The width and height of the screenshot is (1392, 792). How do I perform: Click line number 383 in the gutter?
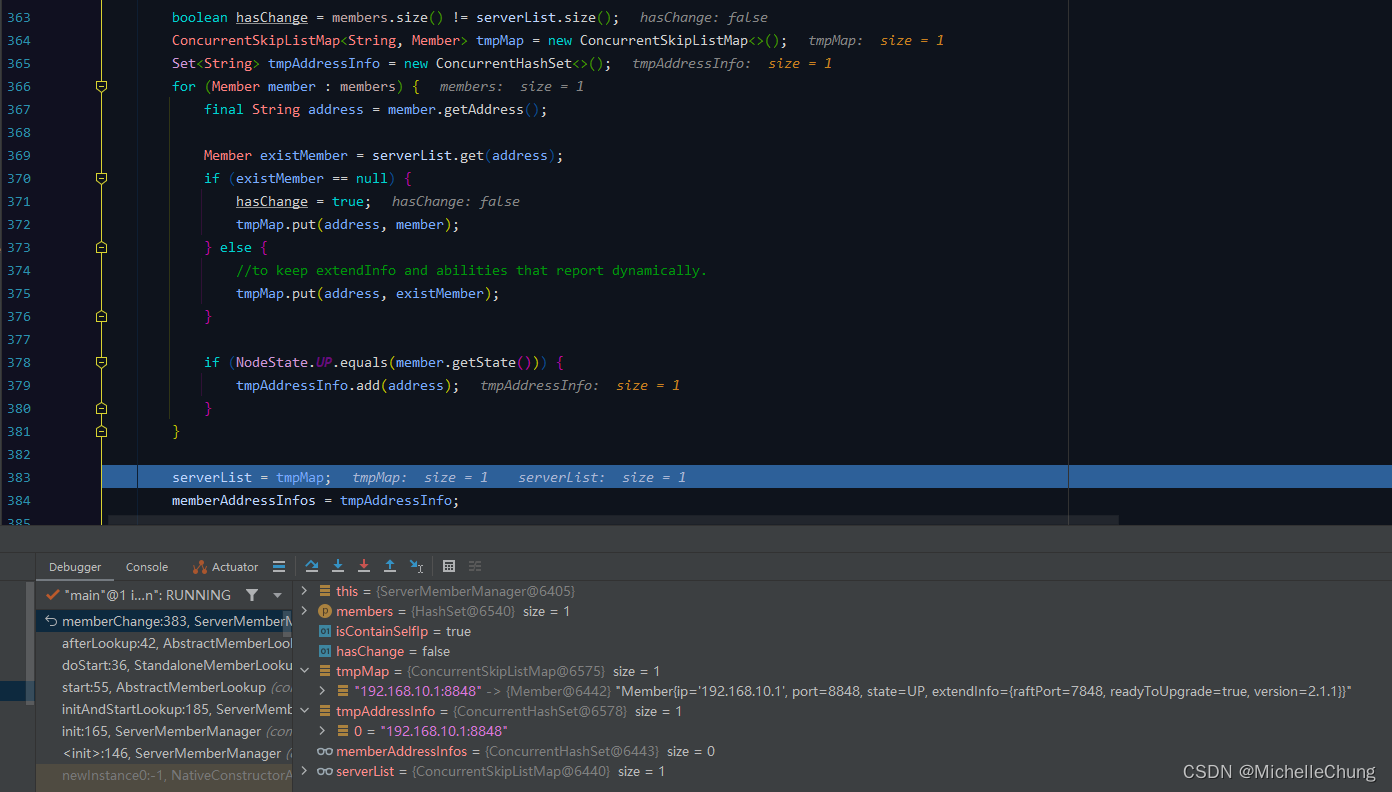click(18, 477)
